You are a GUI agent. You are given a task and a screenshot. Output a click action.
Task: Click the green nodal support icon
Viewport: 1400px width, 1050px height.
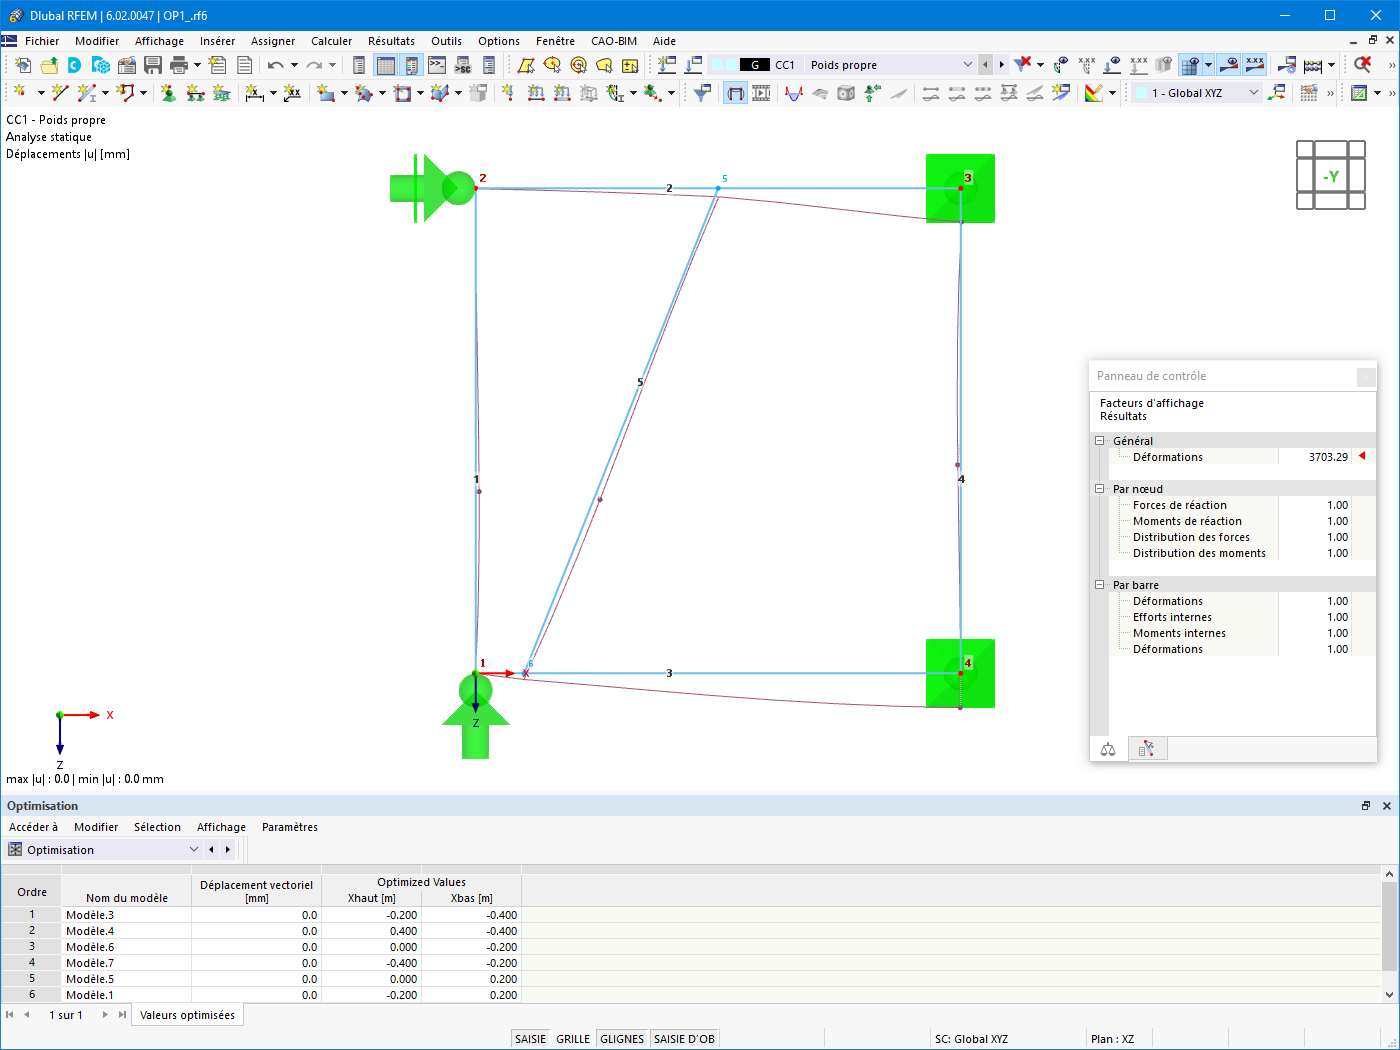(x=168, y=93)
